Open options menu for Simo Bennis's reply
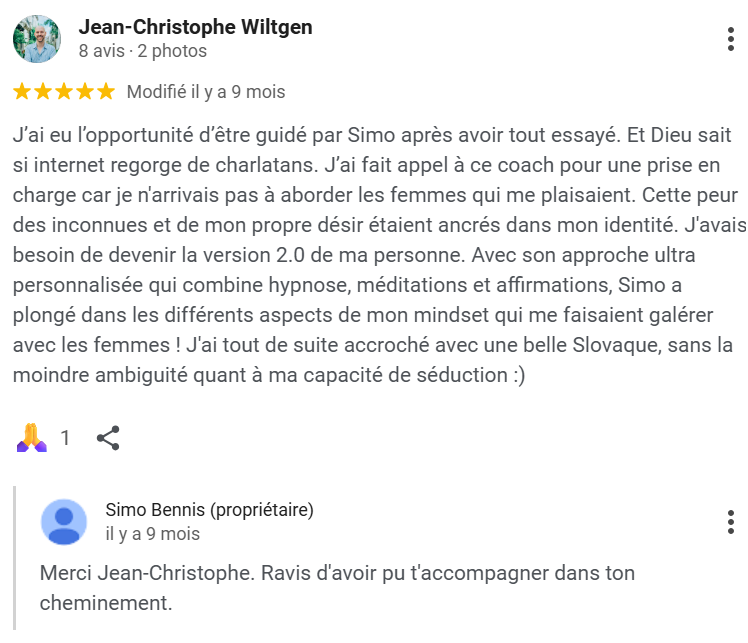 click(730, 522)
